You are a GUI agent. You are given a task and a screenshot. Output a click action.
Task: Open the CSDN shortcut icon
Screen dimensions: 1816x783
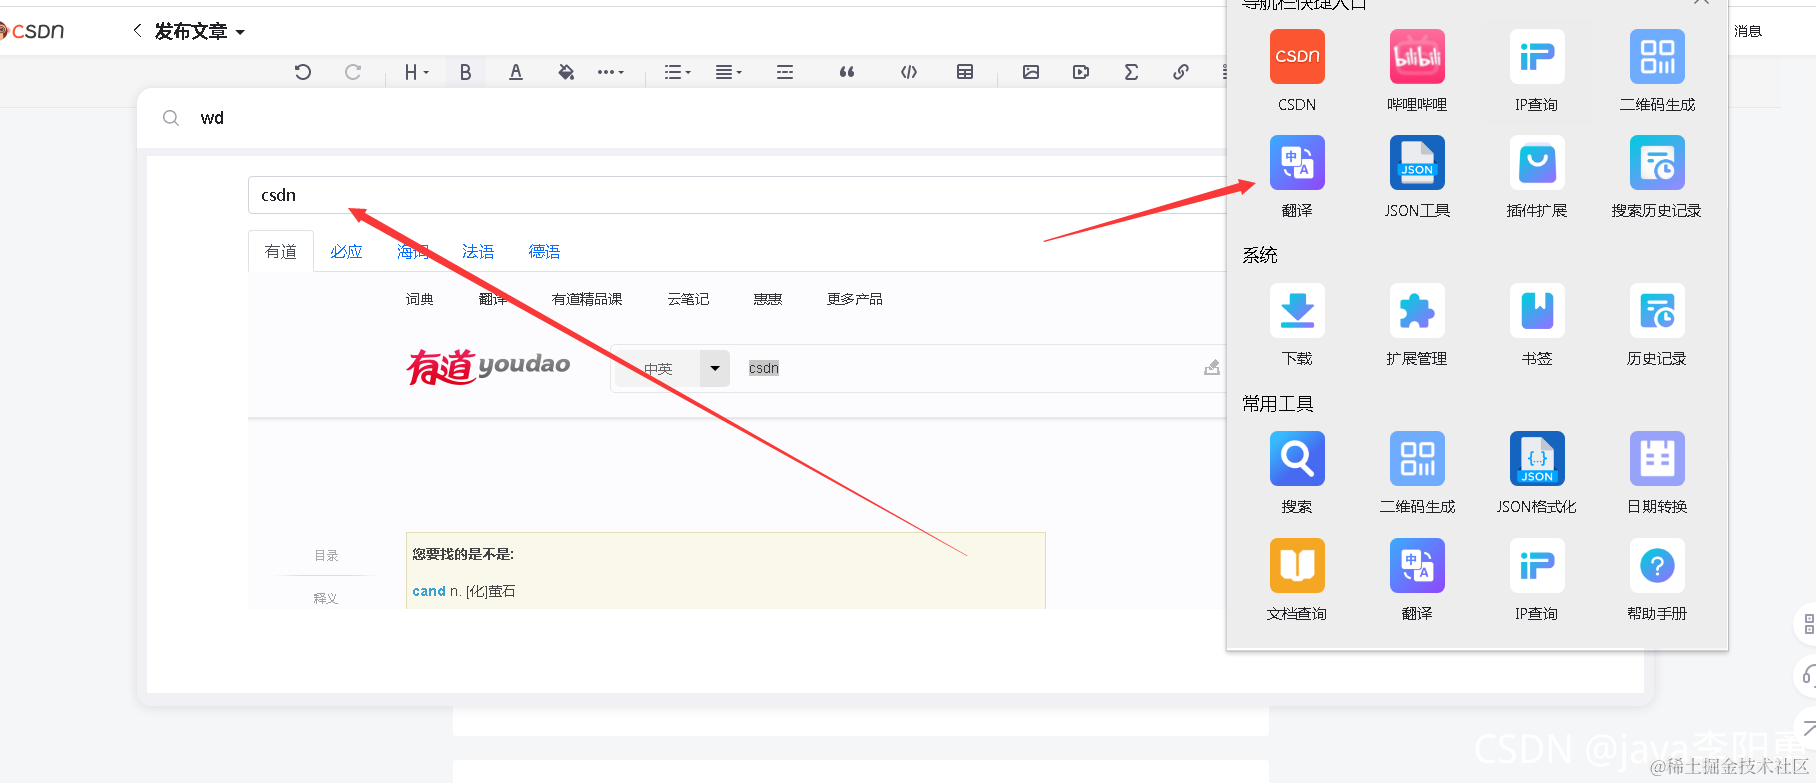tap(1297, 57)
